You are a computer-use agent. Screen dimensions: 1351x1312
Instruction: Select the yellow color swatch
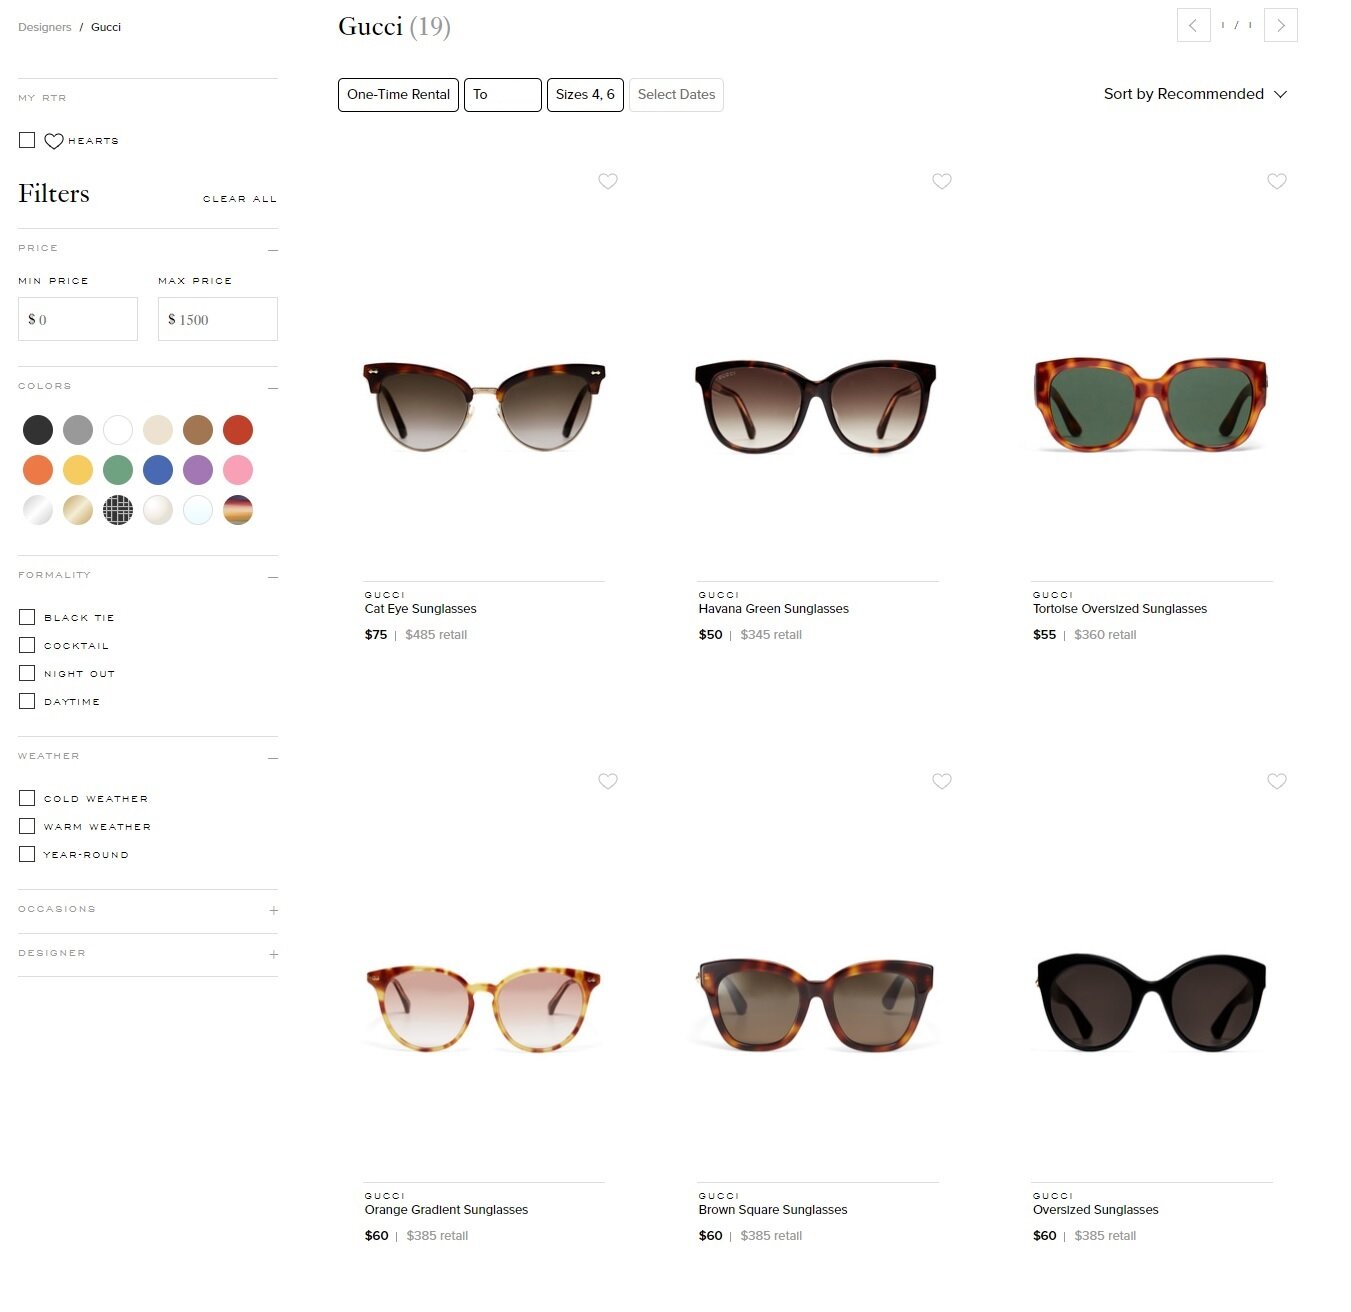click(78, 470)
